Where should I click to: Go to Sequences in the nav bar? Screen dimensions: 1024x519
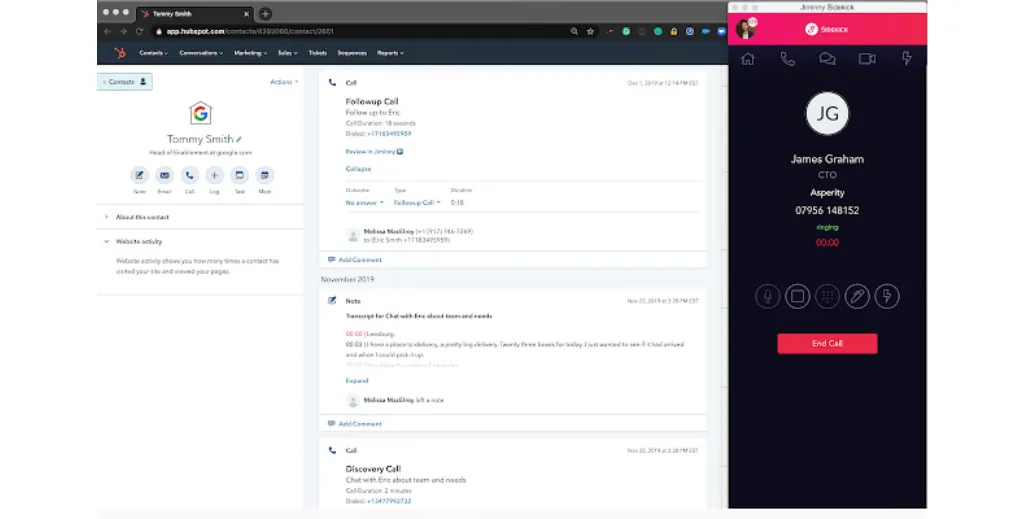point(352,53)
